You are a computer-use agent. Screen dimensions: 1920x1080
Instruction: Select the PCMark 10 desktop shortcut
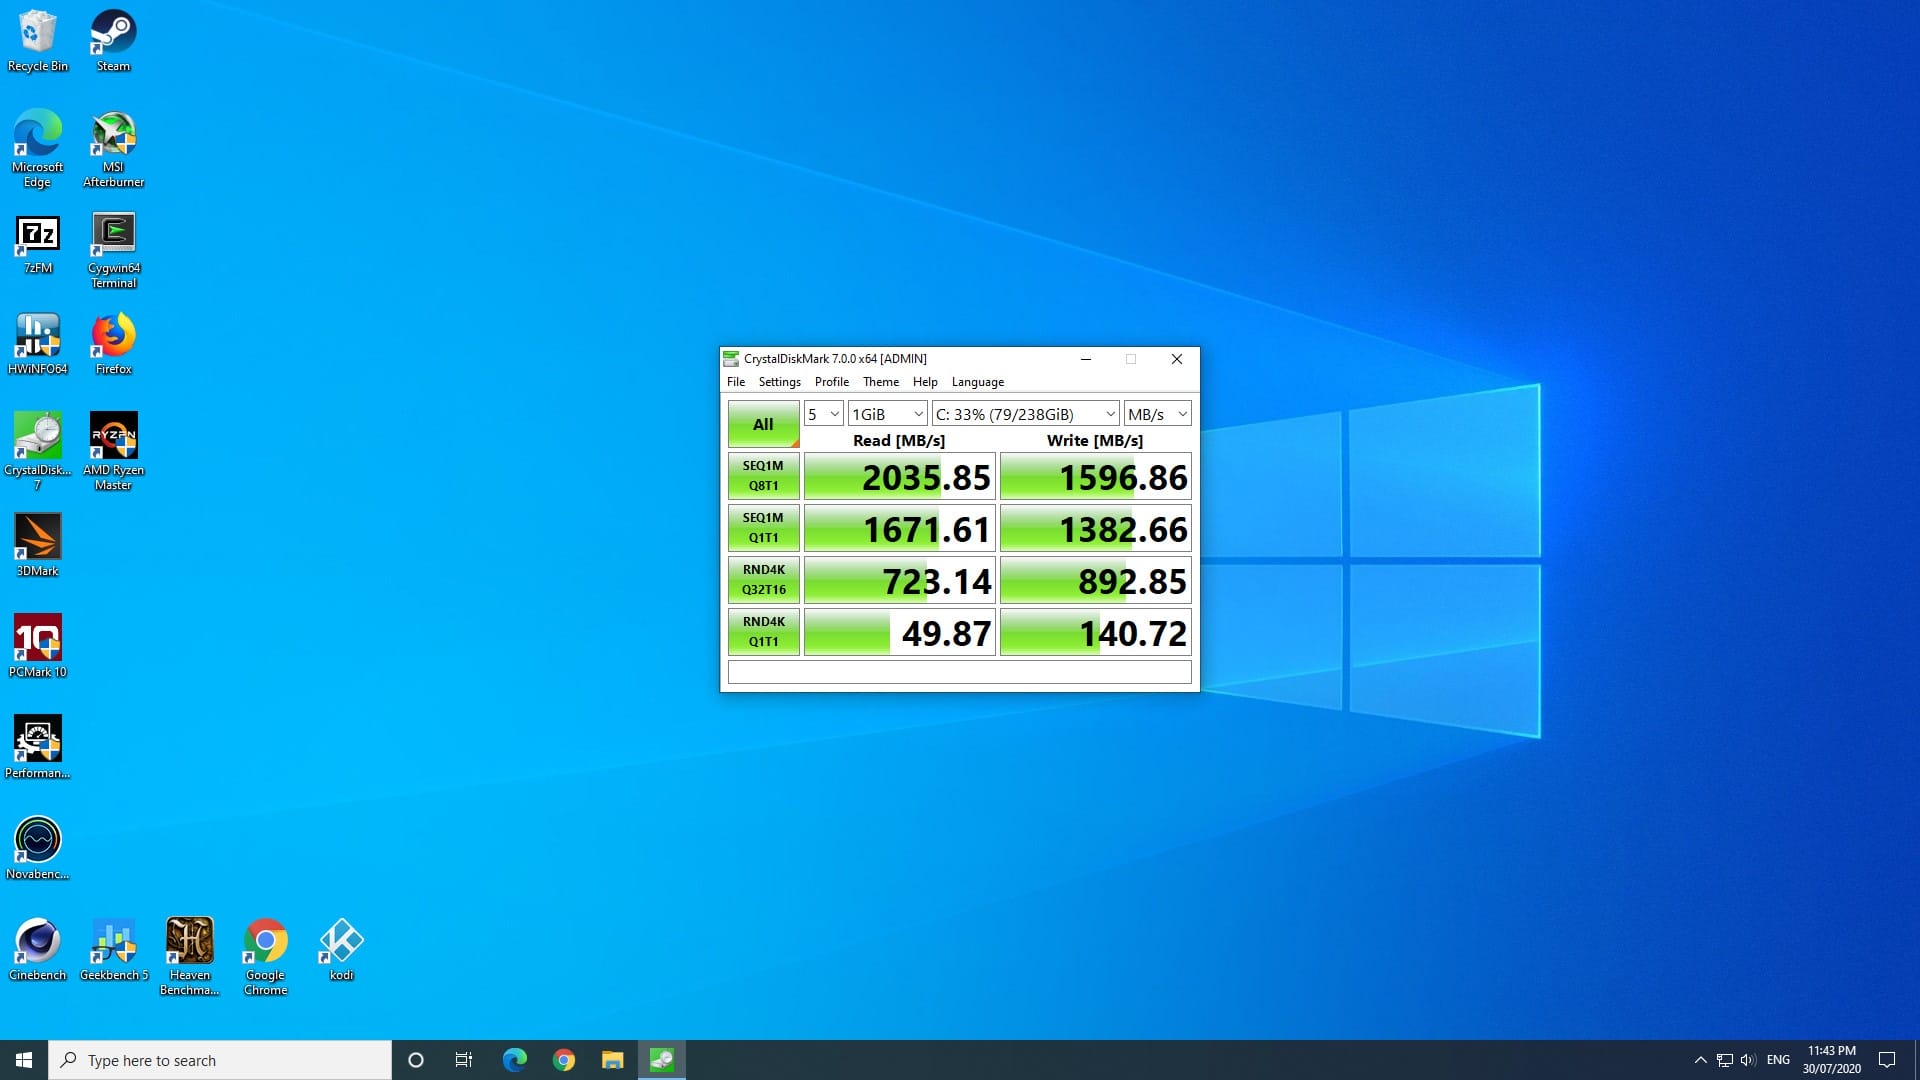pos(37,647)
